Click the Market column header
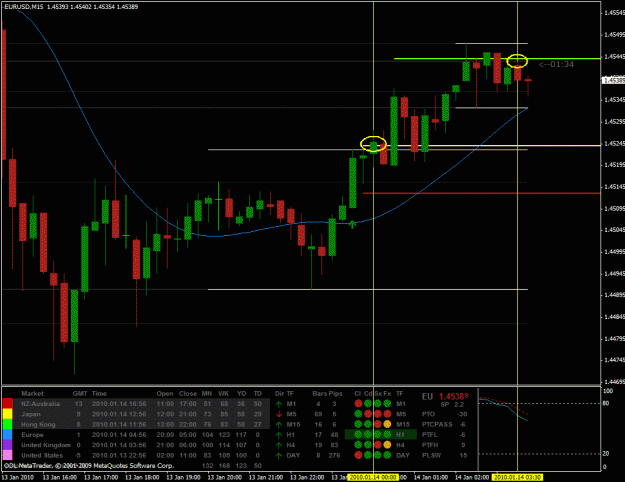 coord(32,393)
